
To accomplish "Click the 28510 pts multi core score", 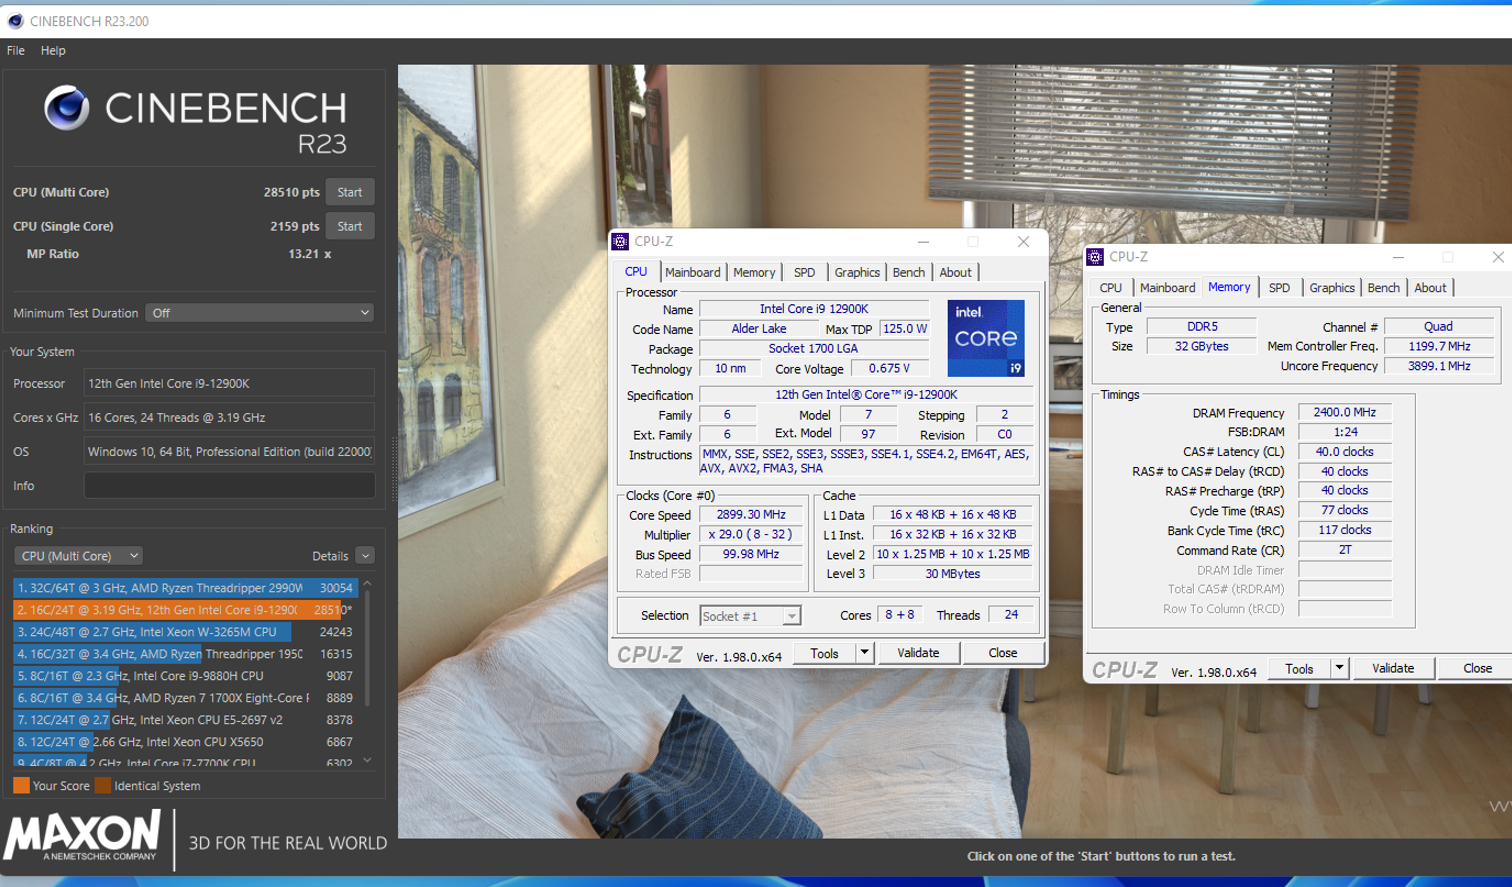I will coord(292,192).
